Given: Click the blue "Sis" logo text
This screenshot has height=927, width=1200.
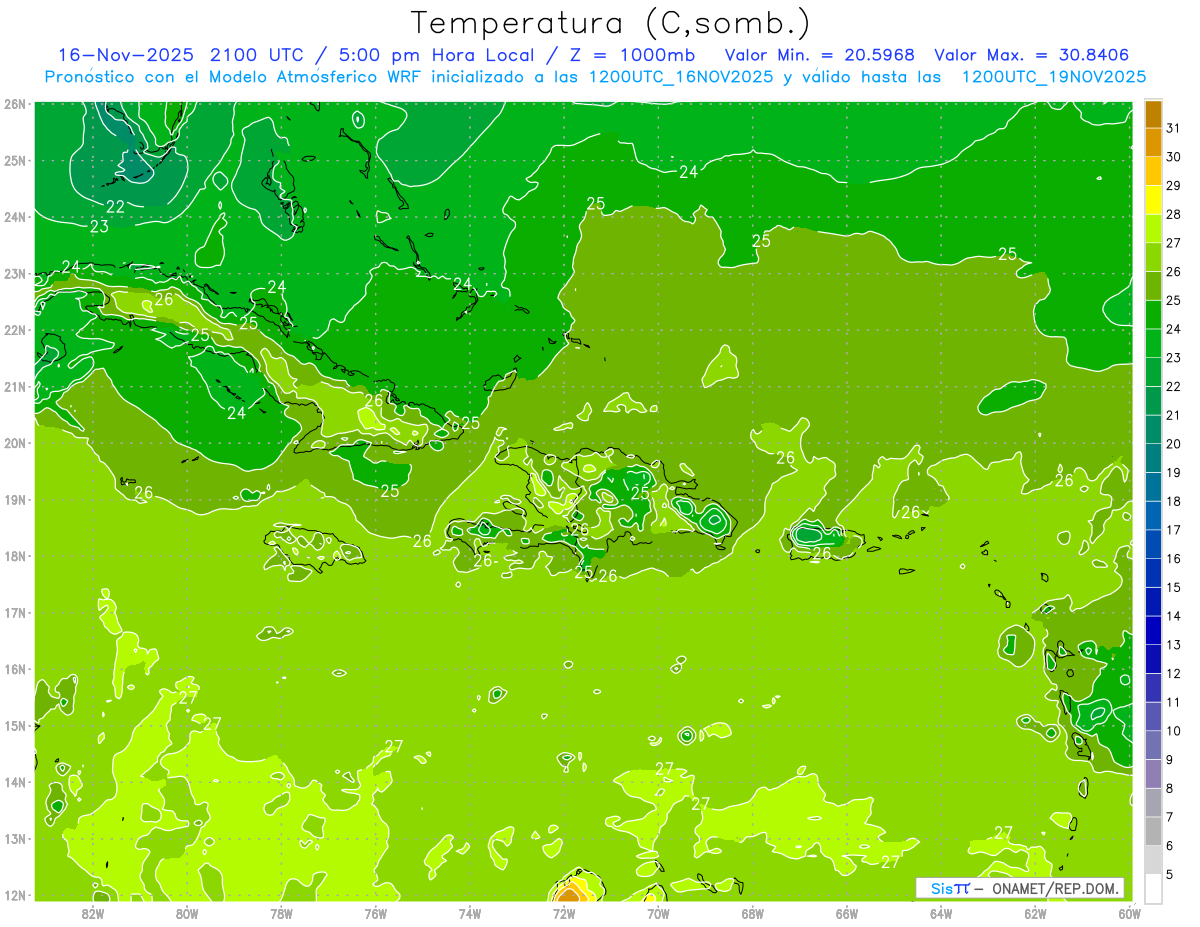Looking at the screenshot, I should [x=940, y=888].
